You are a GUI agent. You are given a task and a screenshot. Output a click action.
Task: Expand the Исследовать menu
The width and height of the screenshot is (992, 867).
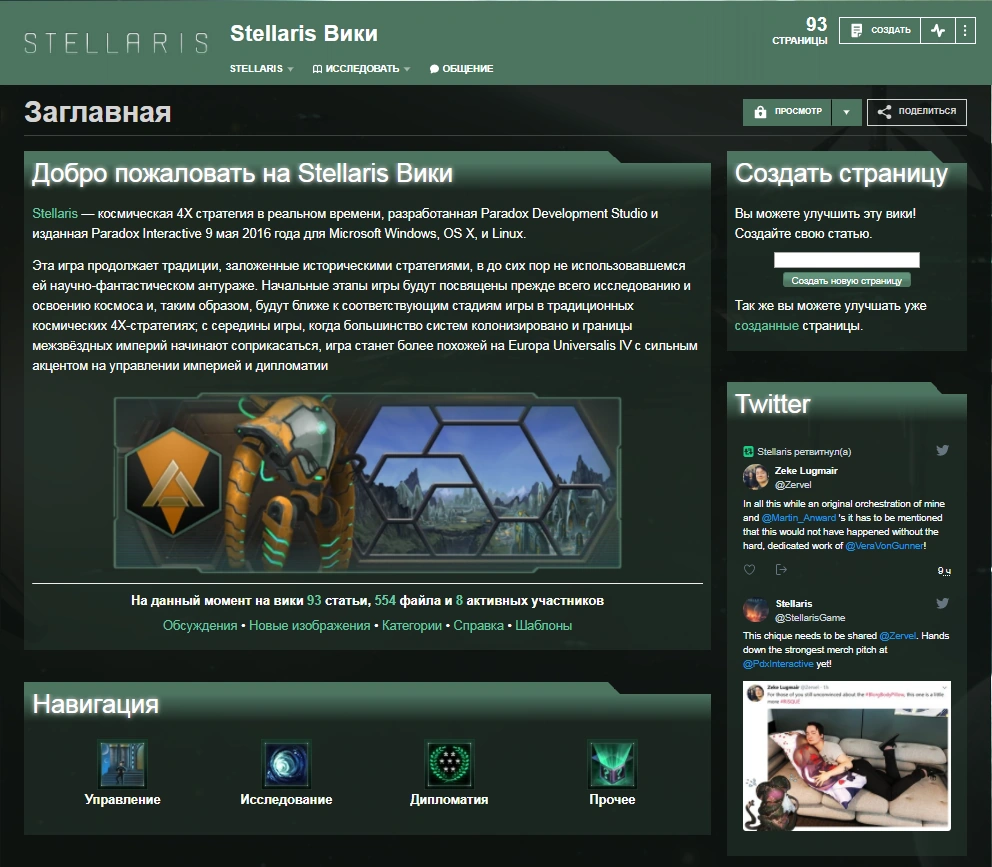pos(361,68)
